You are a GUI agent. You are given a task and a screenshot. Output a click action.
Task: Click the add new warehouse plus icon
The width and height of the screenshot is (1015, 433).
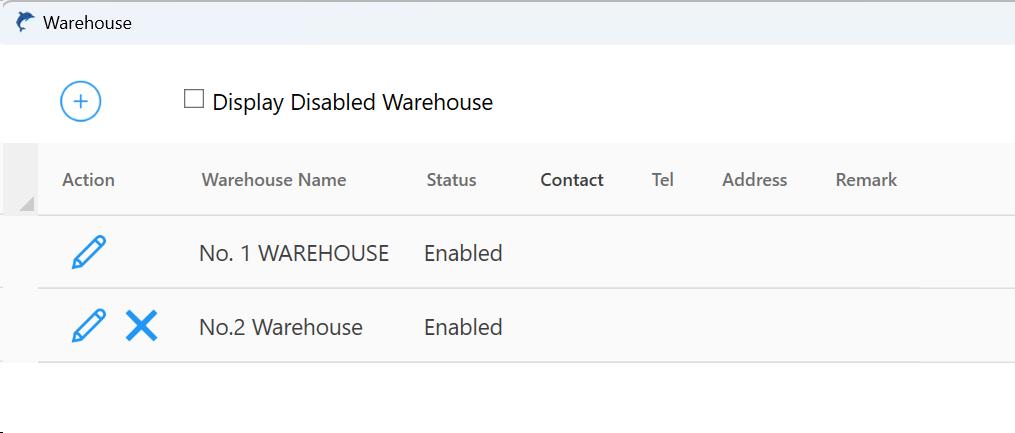click(81, 101)
